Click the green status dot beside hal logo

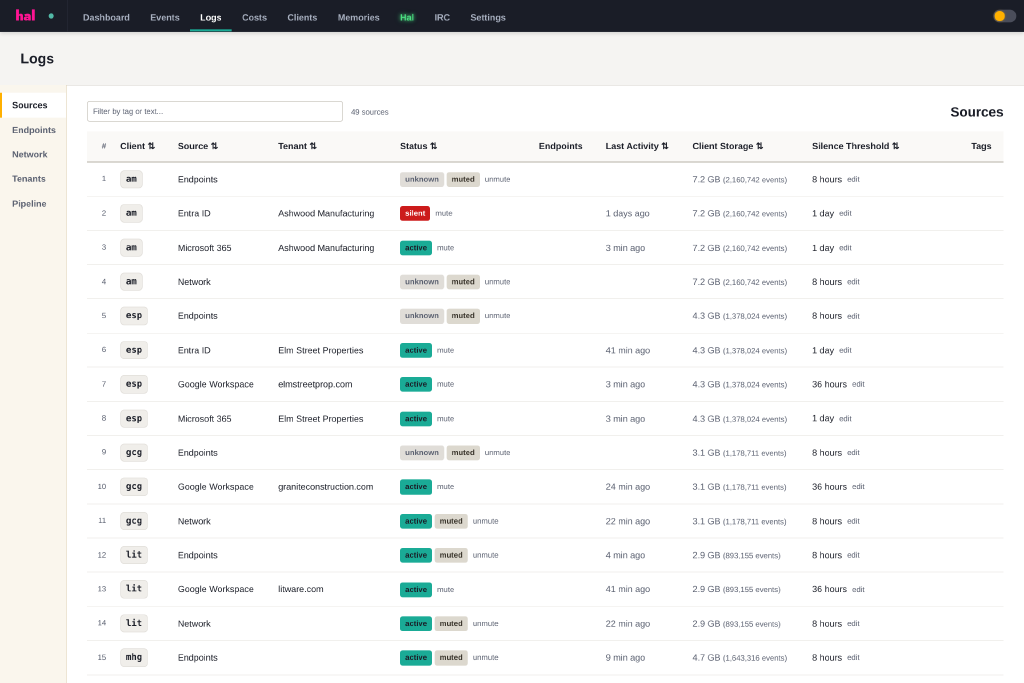click(51, 16)
